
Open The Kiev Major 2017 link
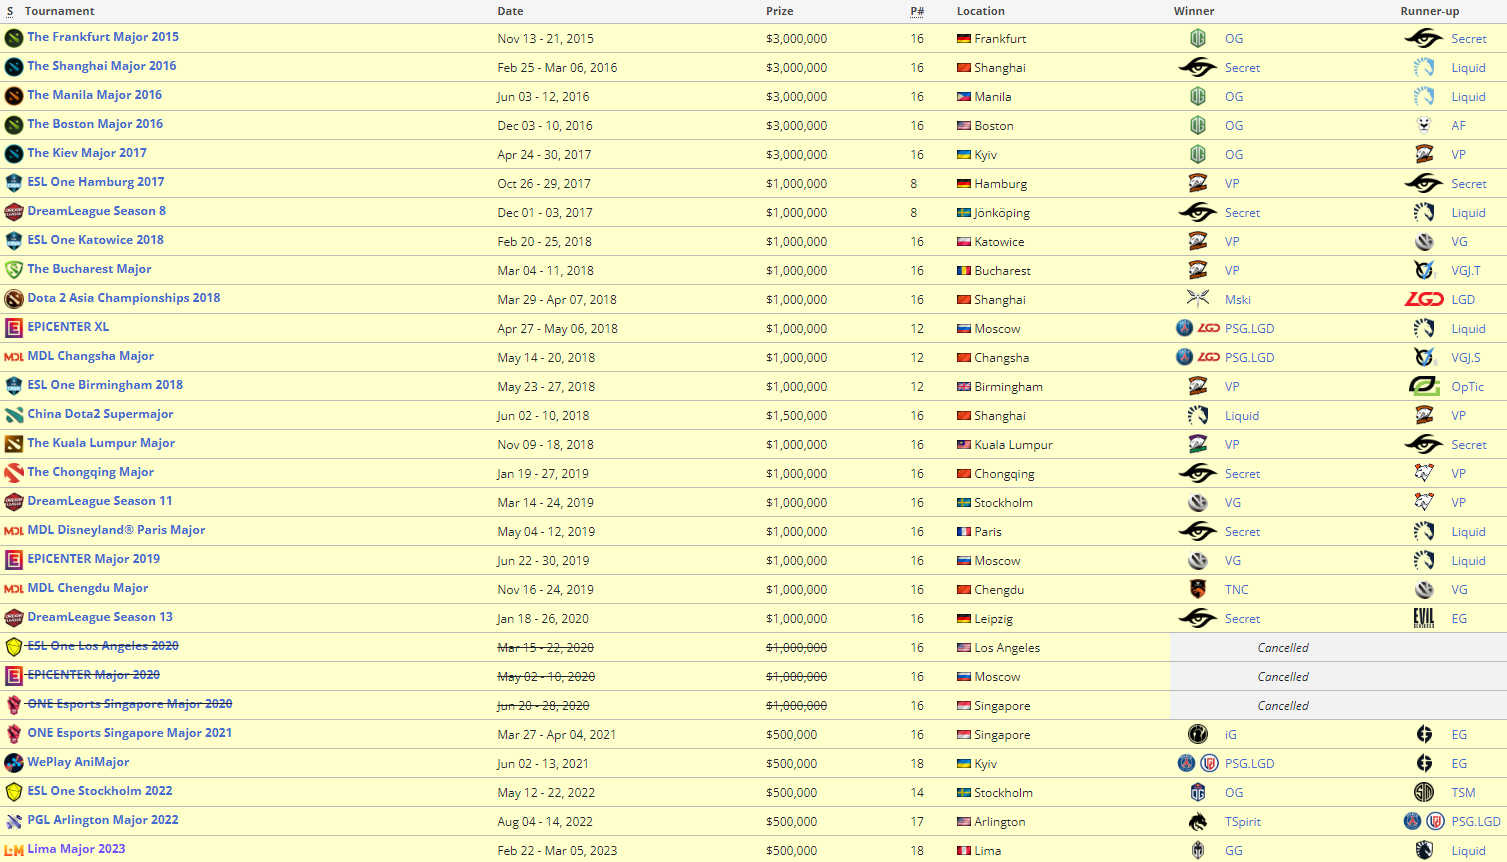[x=87, y=153]
